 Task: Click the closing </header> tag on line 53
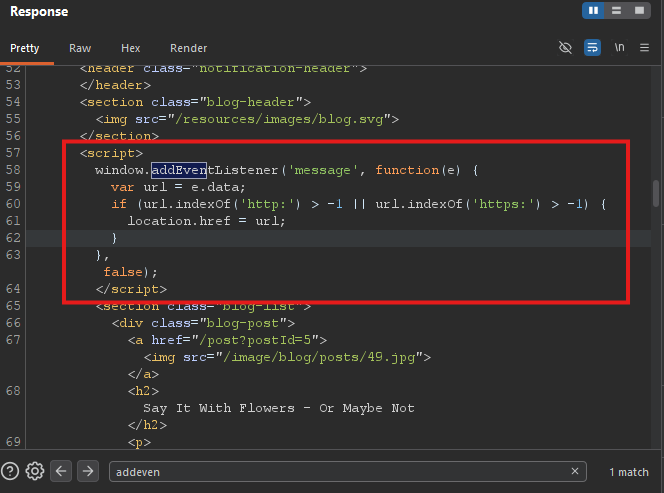click(x=115, y=86)
